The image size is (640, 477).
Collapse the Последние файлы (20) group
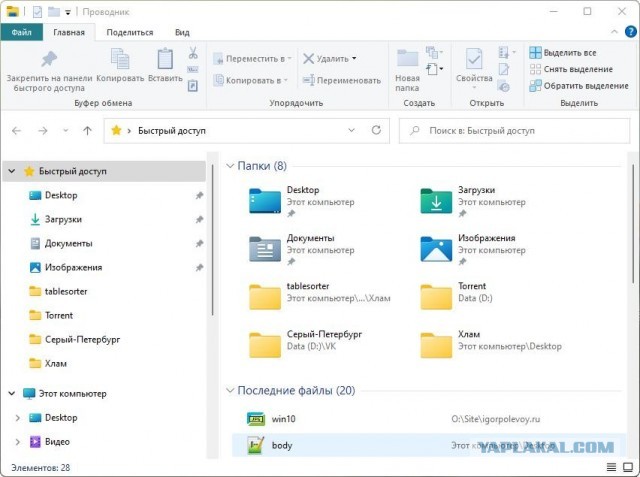pos(230,390)
